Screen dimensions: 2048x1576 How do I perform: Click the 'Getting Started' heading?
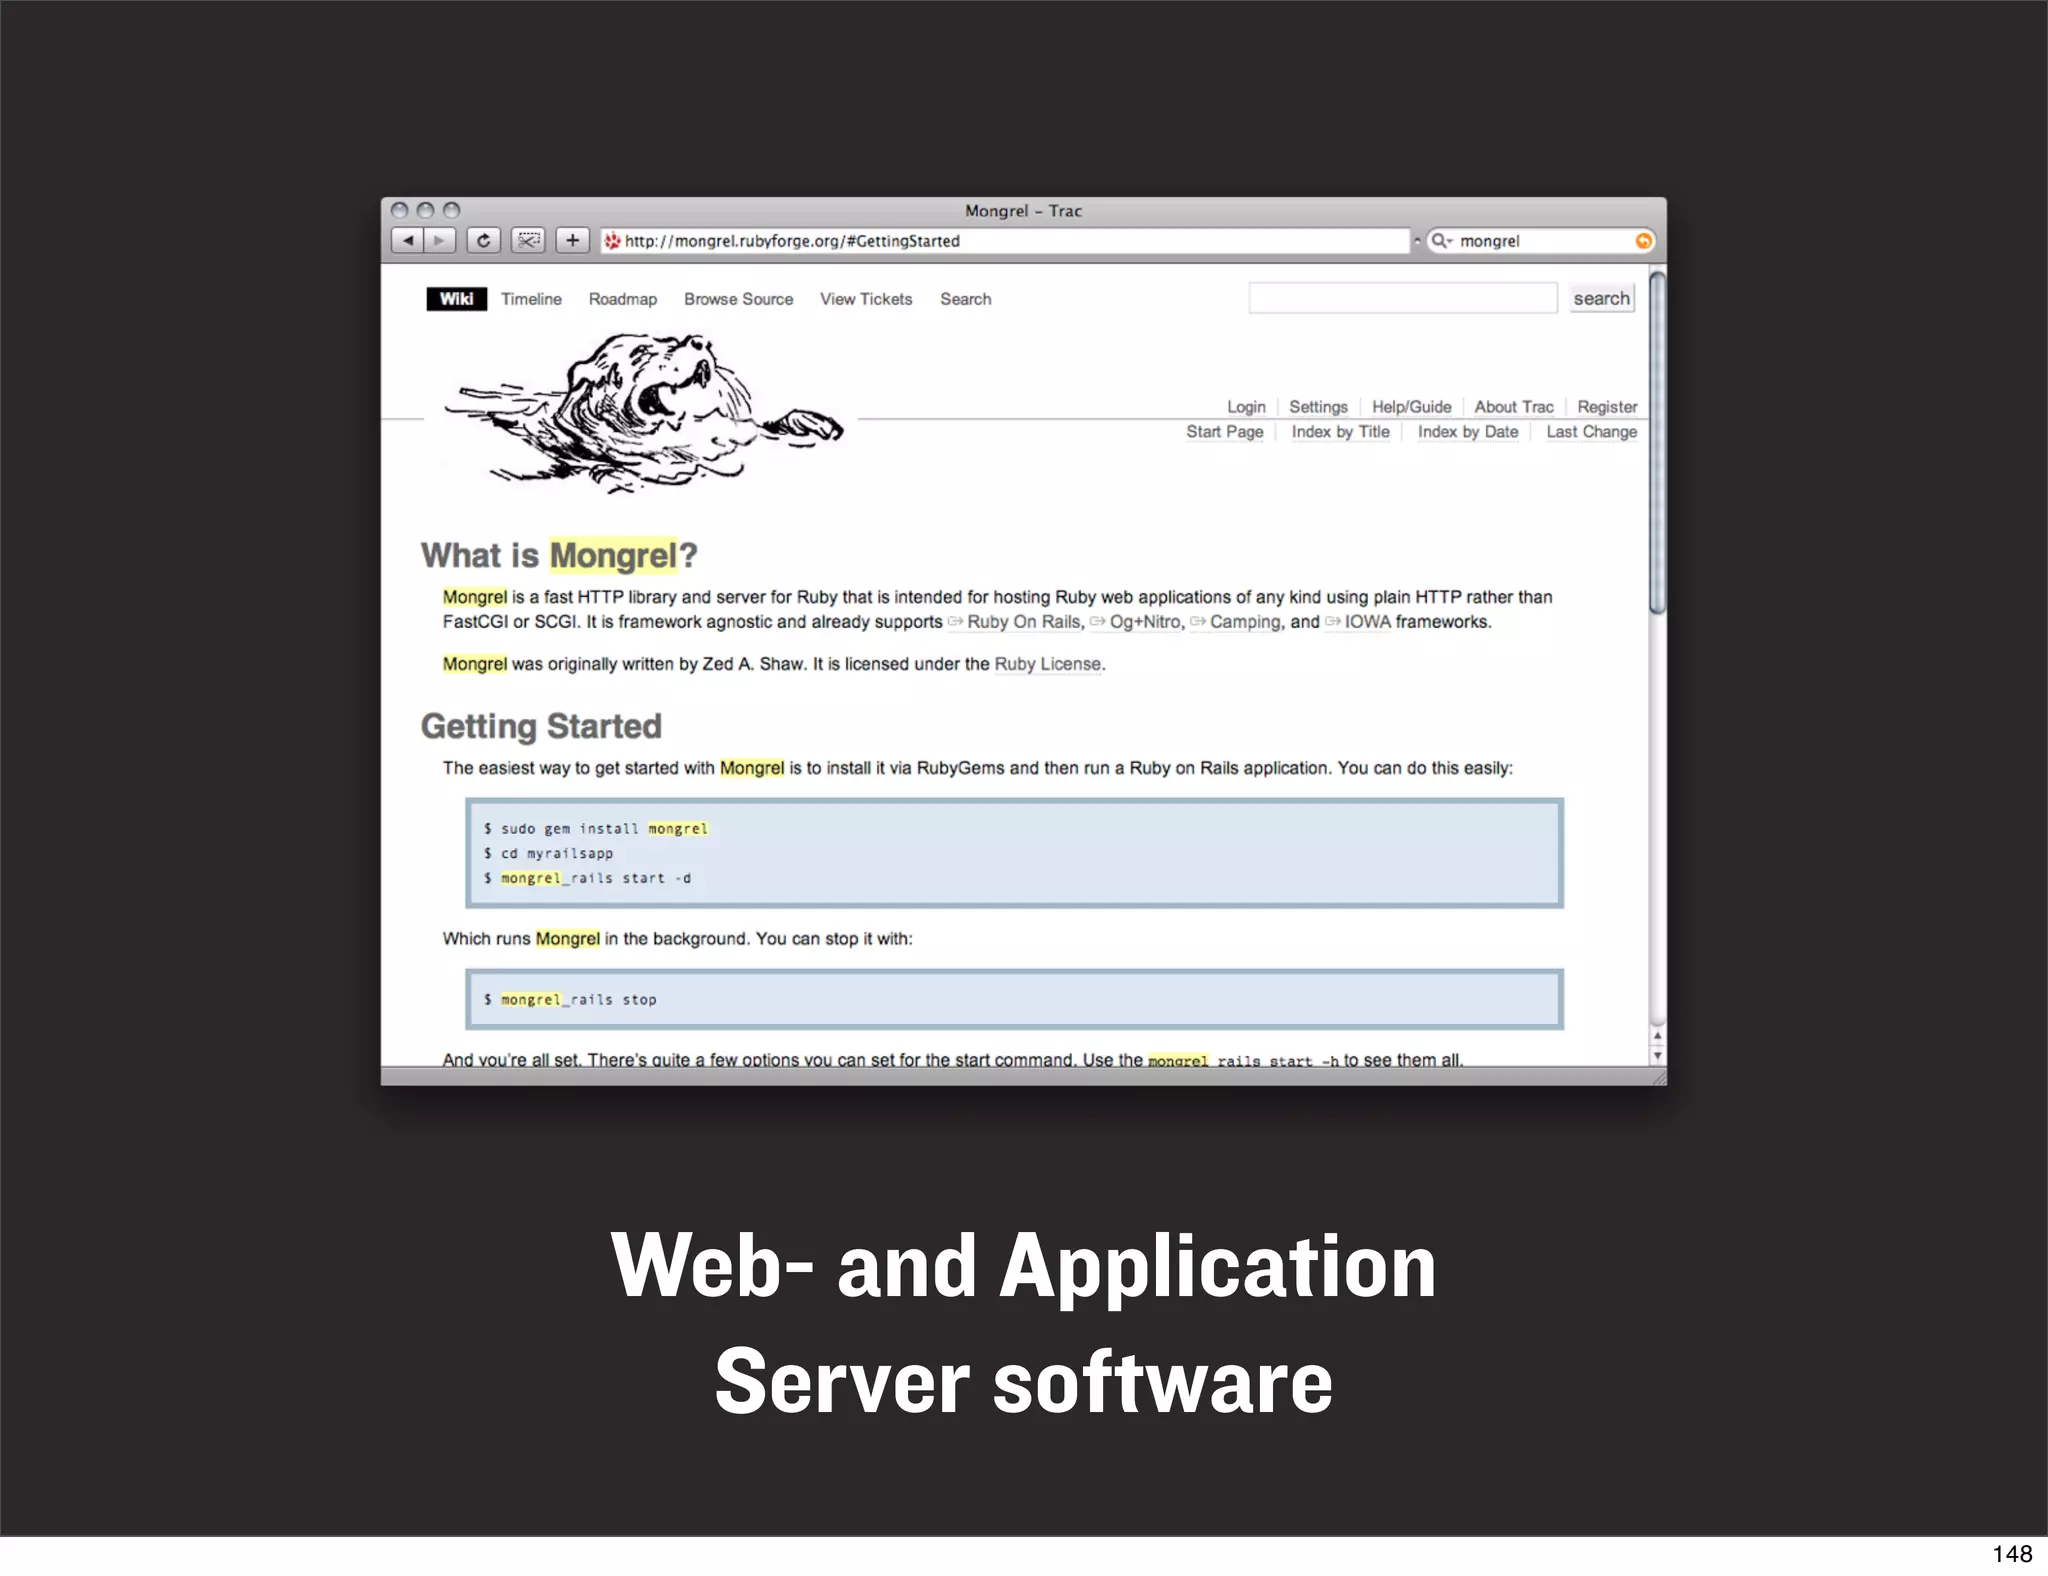click(x=541, y=726)
